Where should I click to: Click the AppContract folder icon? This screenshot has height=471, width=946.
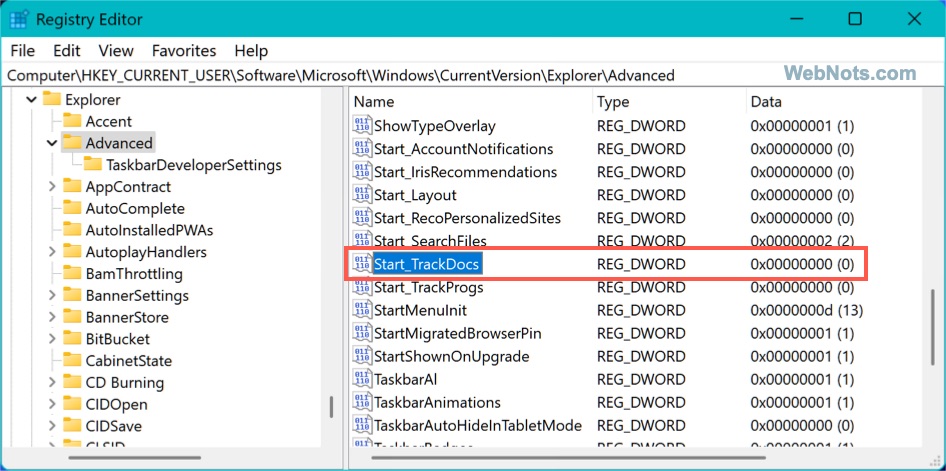tap(72, 186)
